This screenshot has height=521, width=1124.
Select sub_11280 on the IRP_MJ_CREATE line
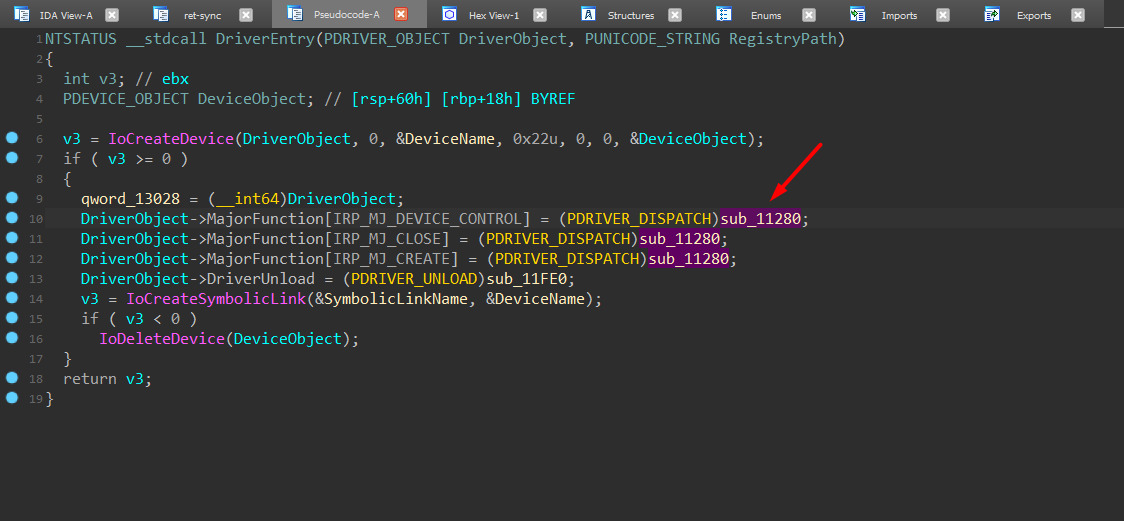(692, 259)
